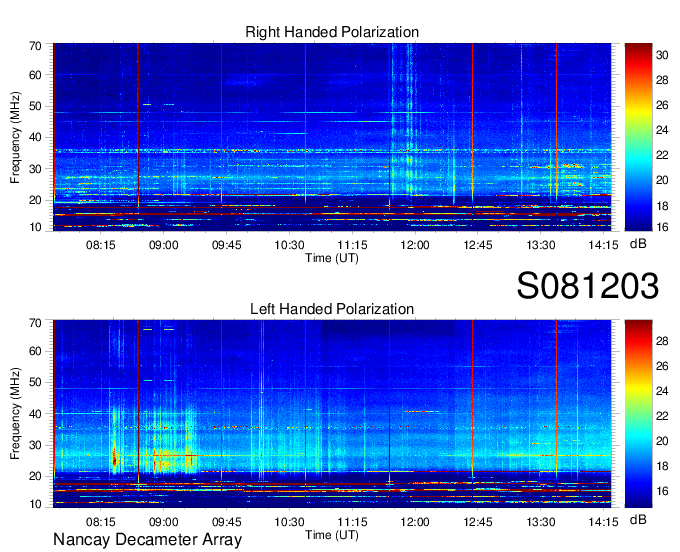Click the 22 dB tick on bottom colorbar

click(x=662, y=416)
